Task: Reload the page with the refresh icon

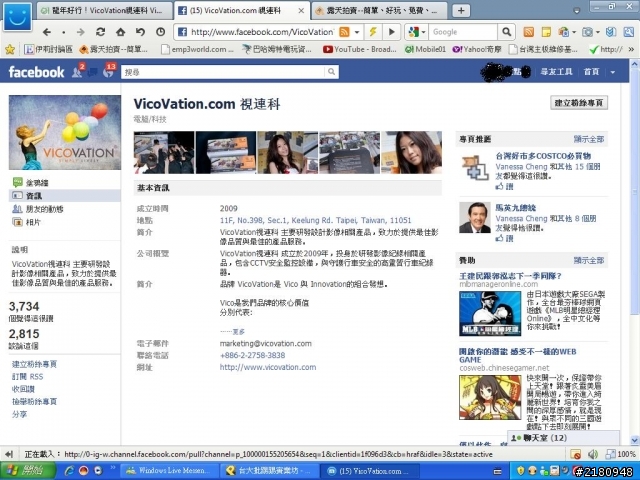Action: pyautogui.click(x=100, y=32)
